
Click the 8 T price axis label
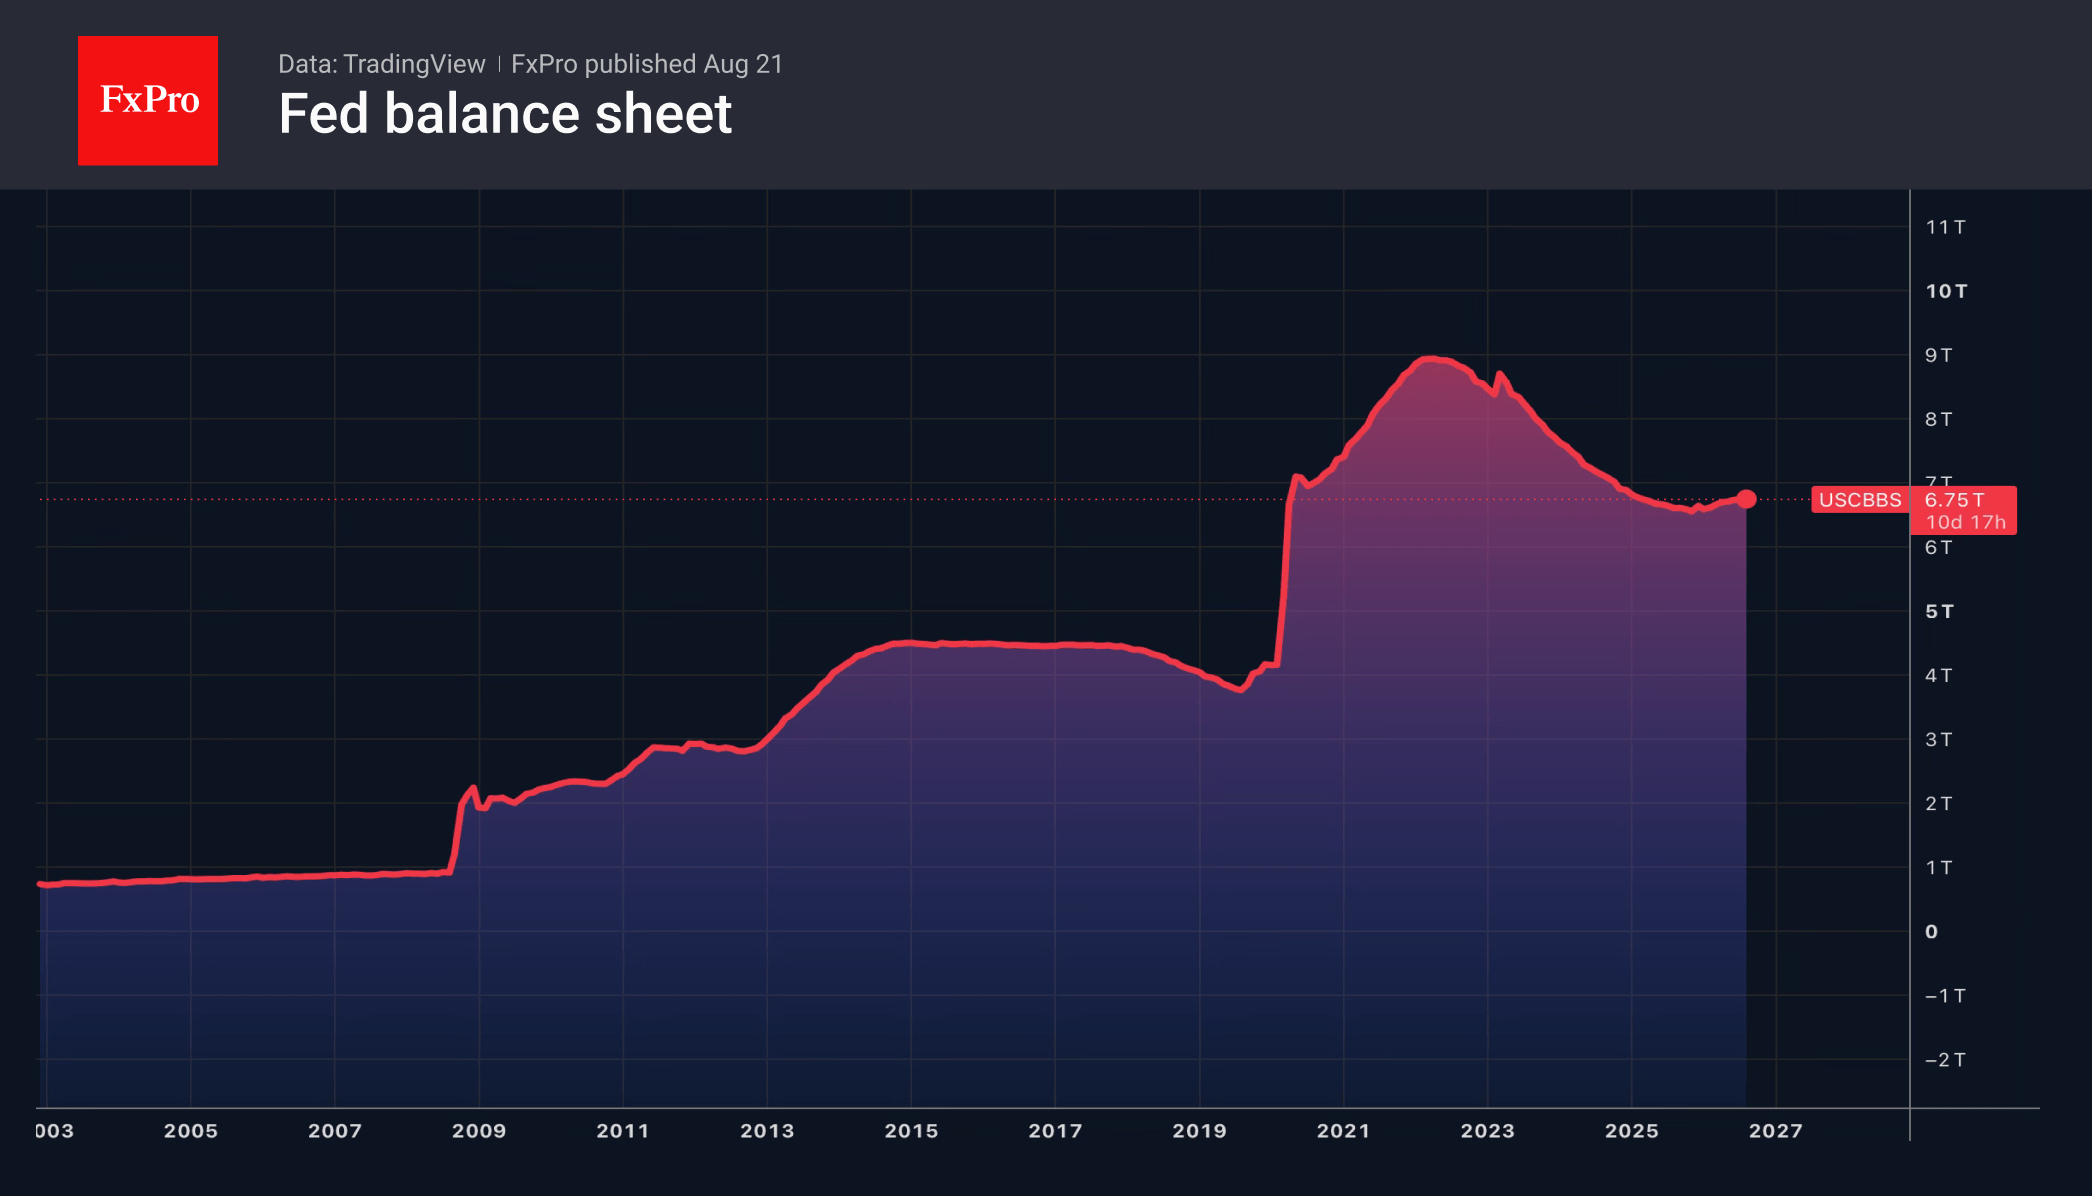click(1938, 419)
